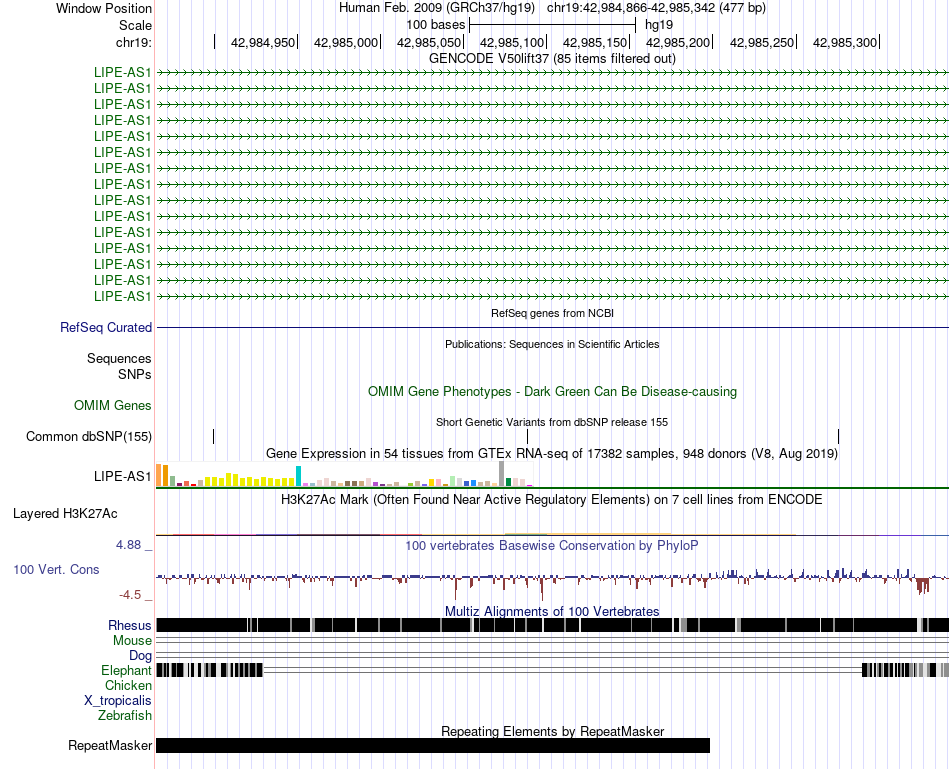Click the chr19: ruler label

point(133,42)
